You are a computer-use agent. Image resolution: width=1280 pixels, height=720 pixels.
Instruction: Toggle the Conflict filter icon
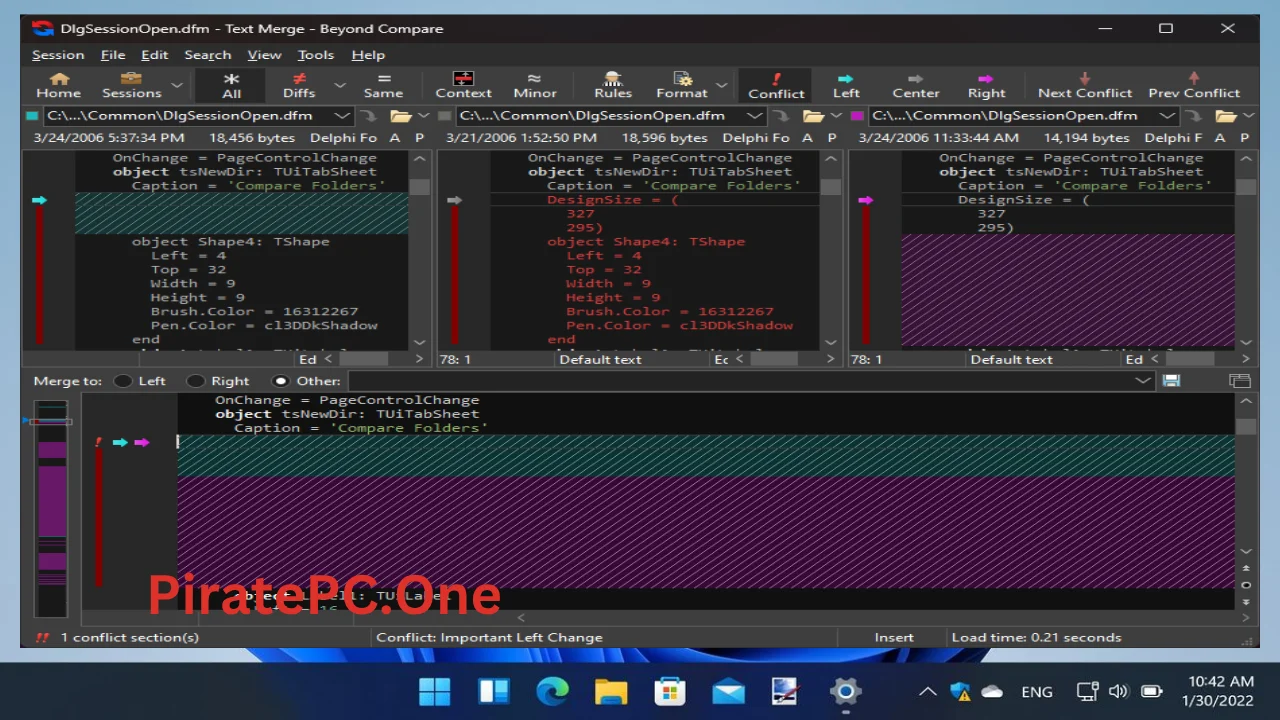tap(776, 85)
